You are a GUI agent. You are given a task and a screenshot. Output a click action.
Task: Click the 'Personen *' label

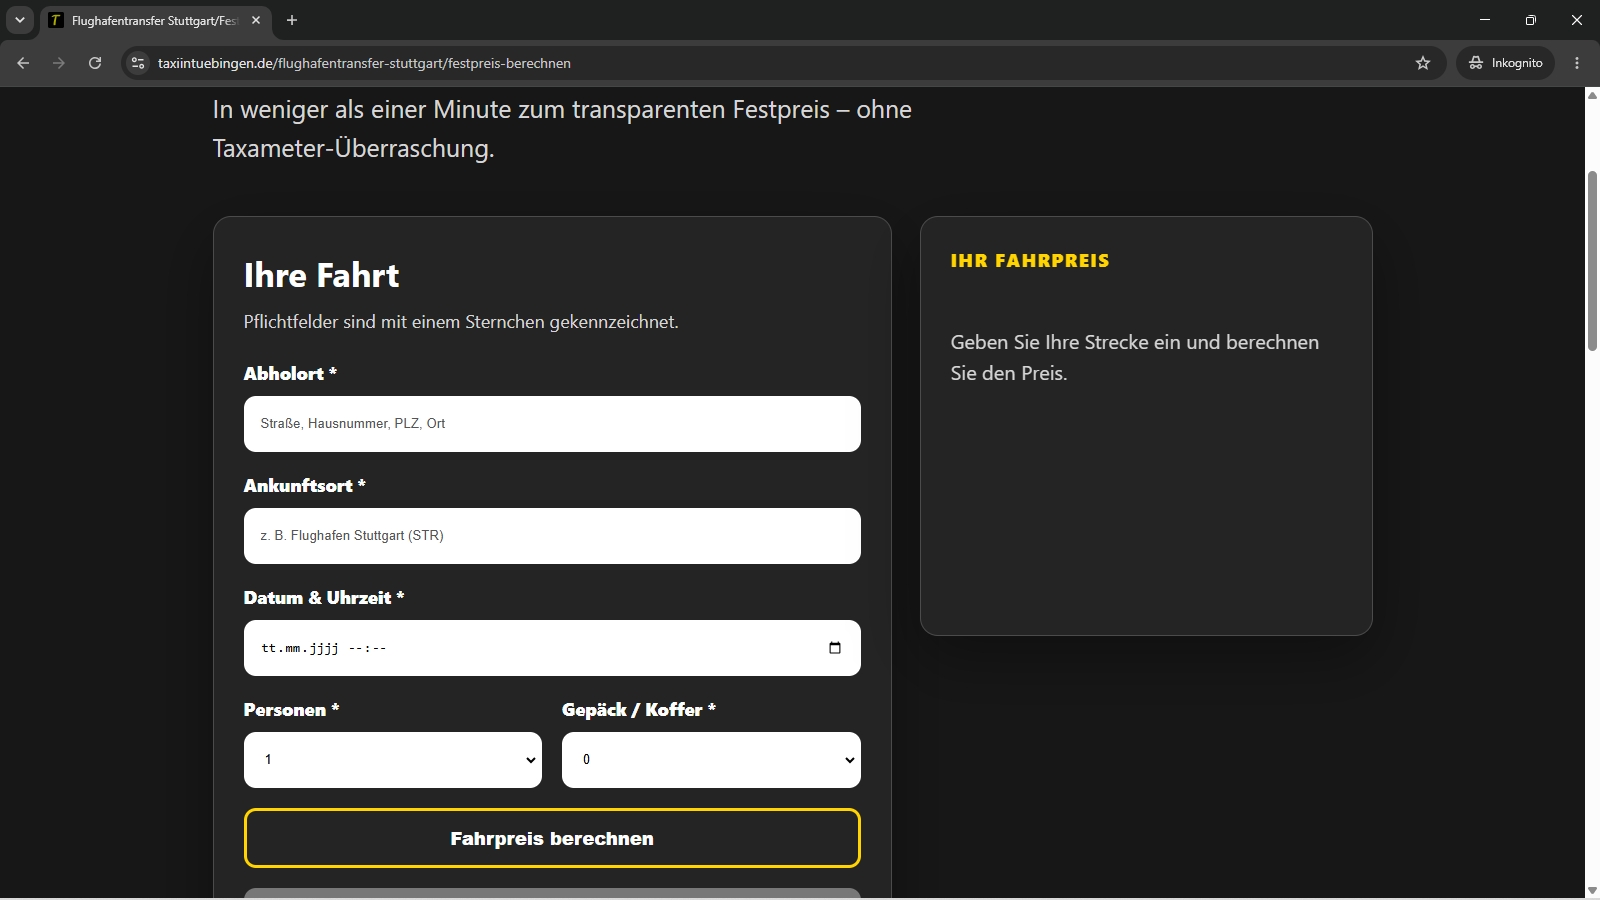coord(292,710)
